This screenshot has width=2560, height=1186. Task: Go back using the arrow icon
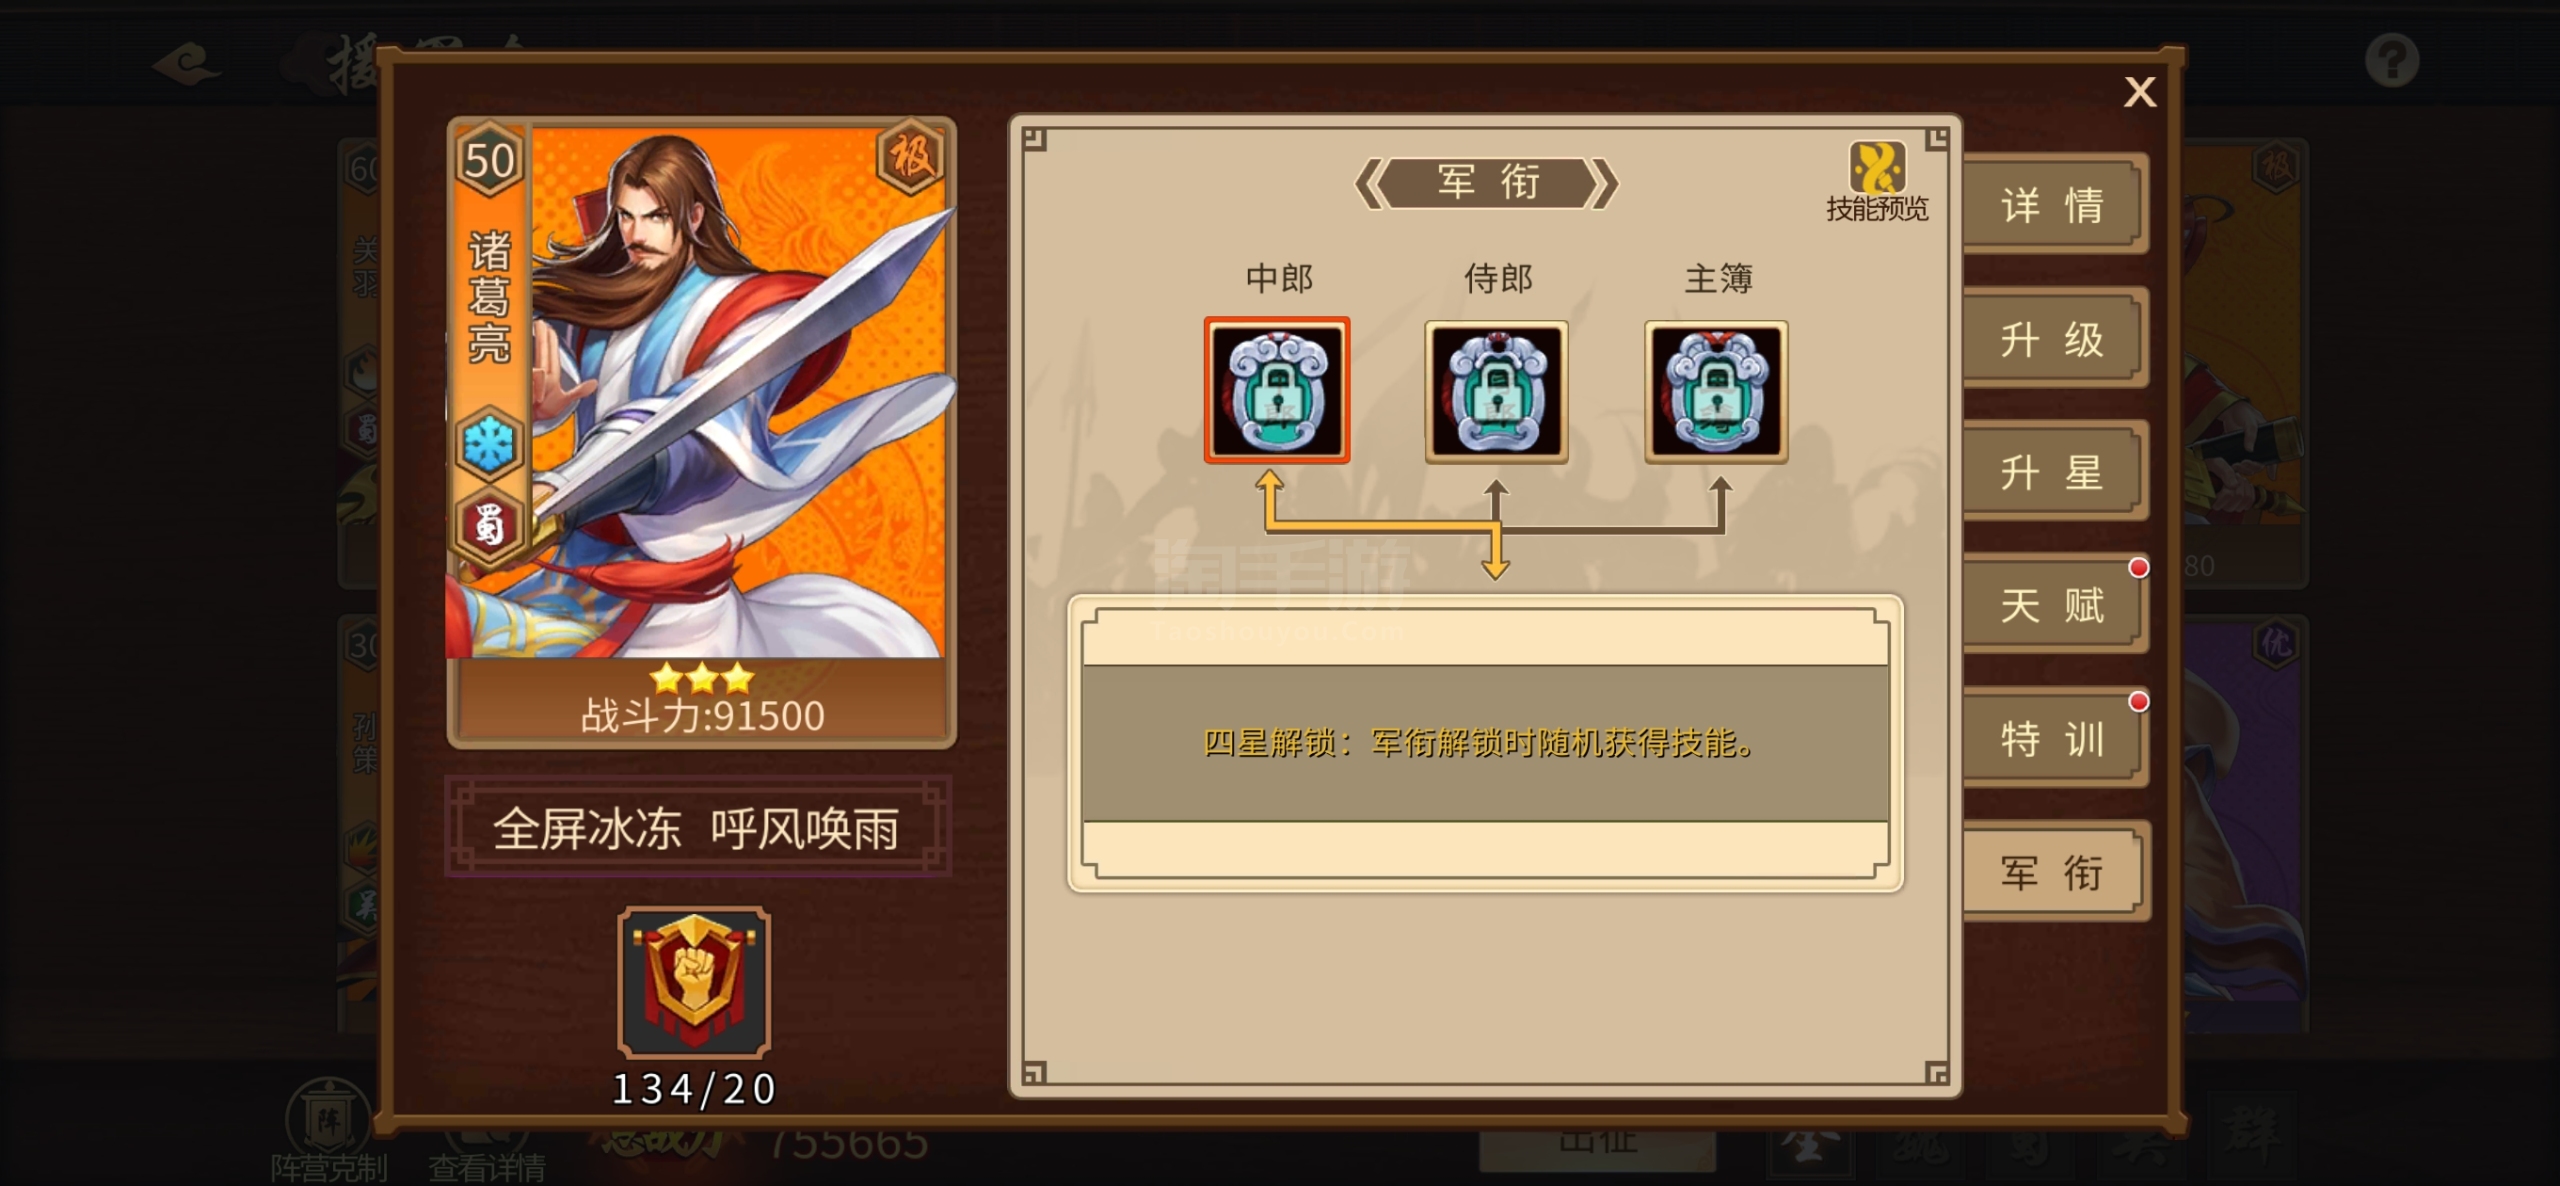coord(187,65)
